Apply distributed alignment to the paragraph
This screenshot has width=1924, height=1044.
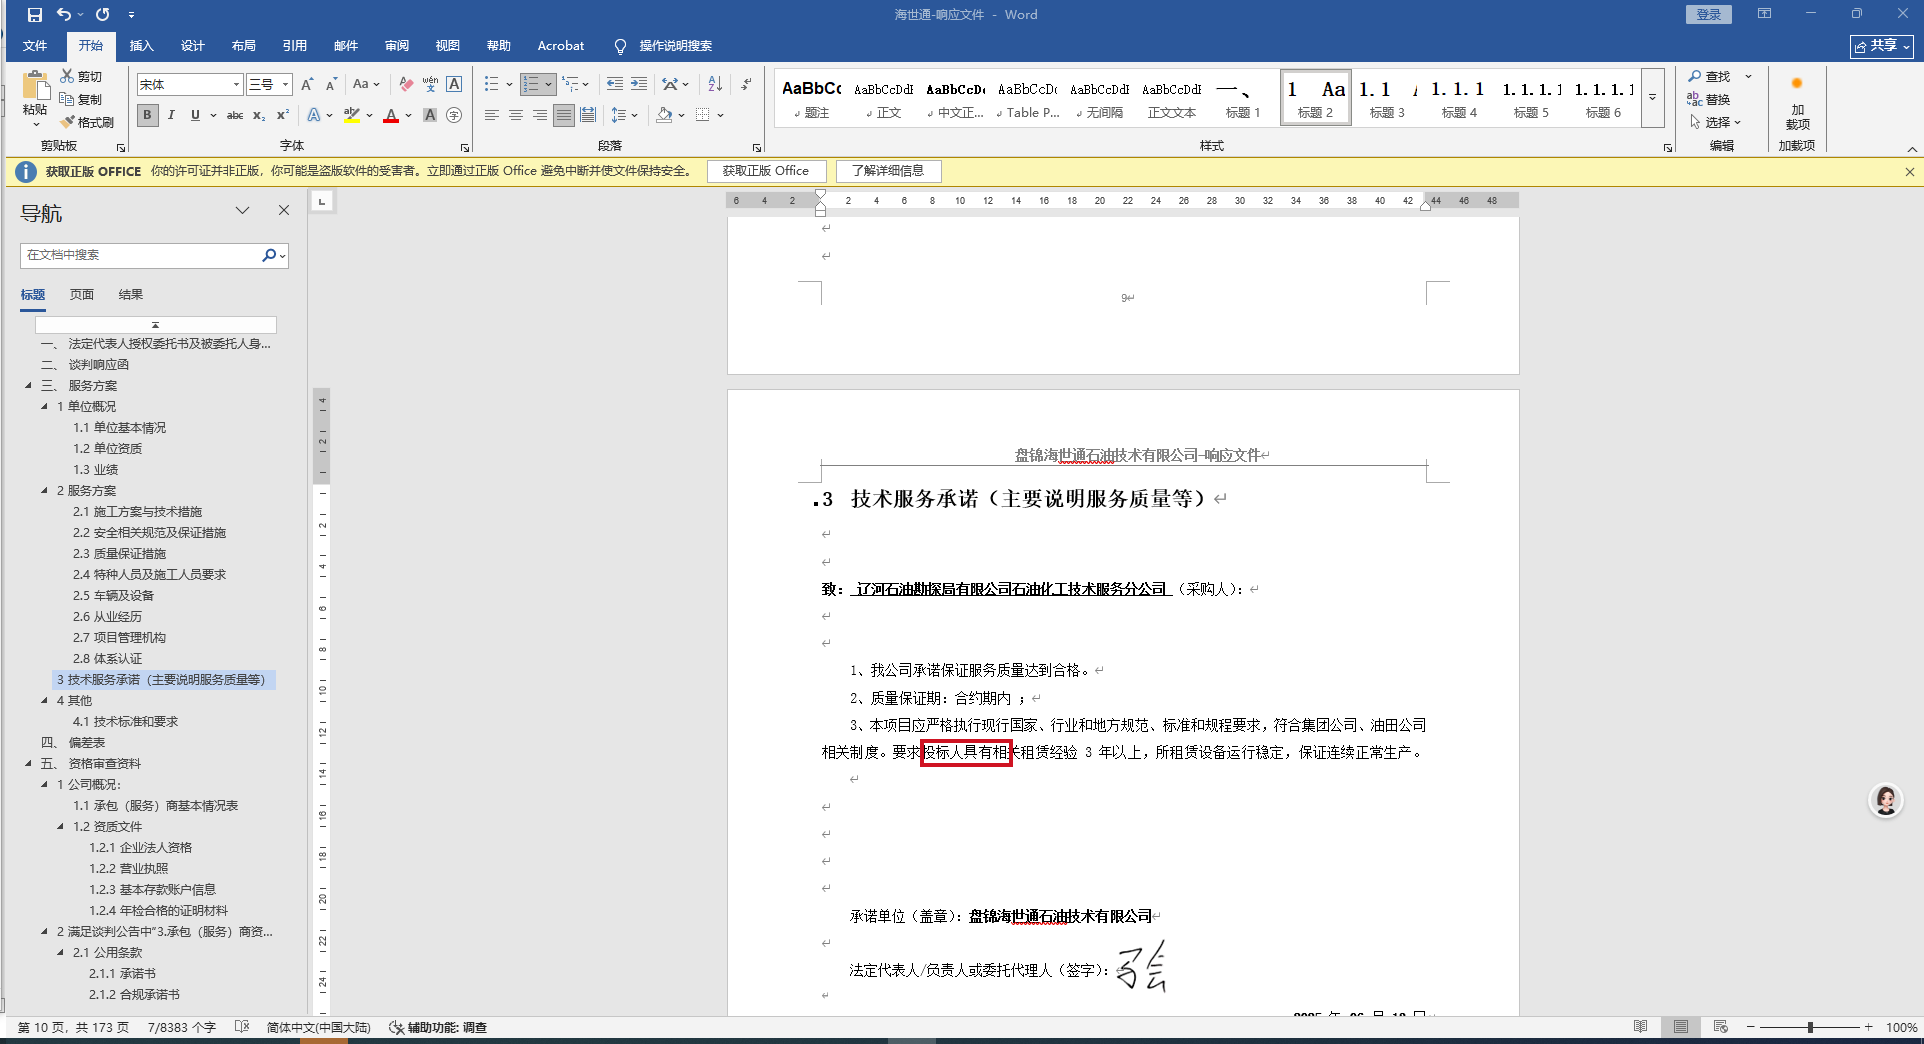coord(588,115)
